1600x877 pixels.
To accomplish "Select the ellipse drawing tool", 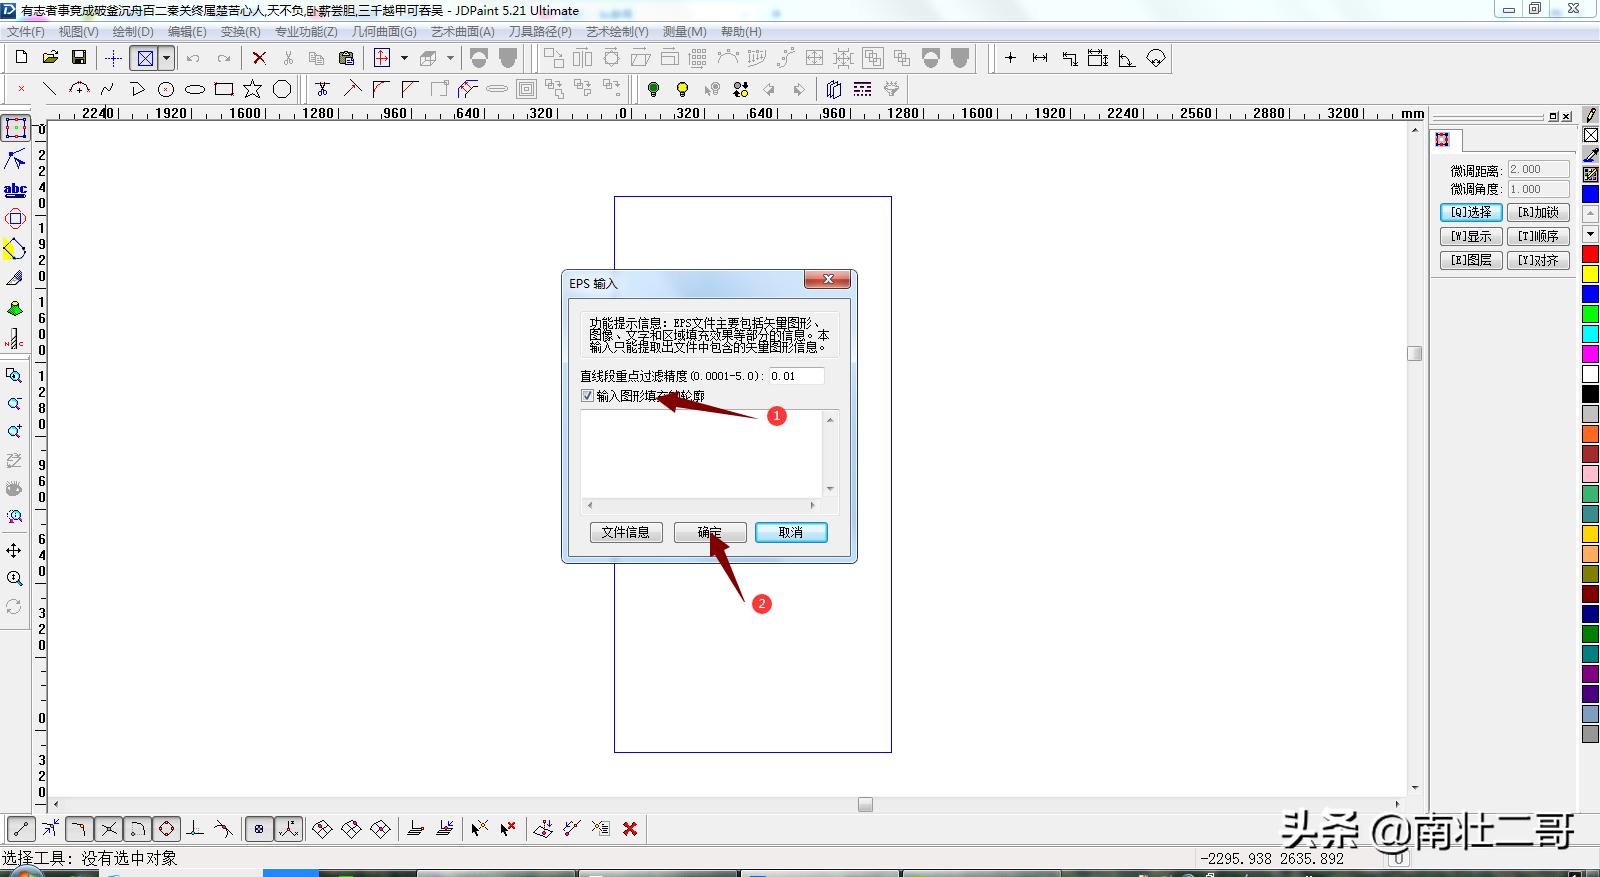I will click(195, 89).
